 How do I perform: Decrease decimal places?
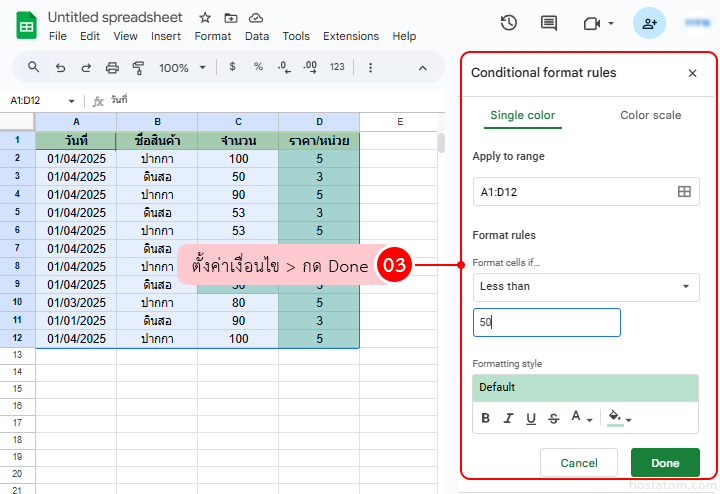click(x=284, y=67)
